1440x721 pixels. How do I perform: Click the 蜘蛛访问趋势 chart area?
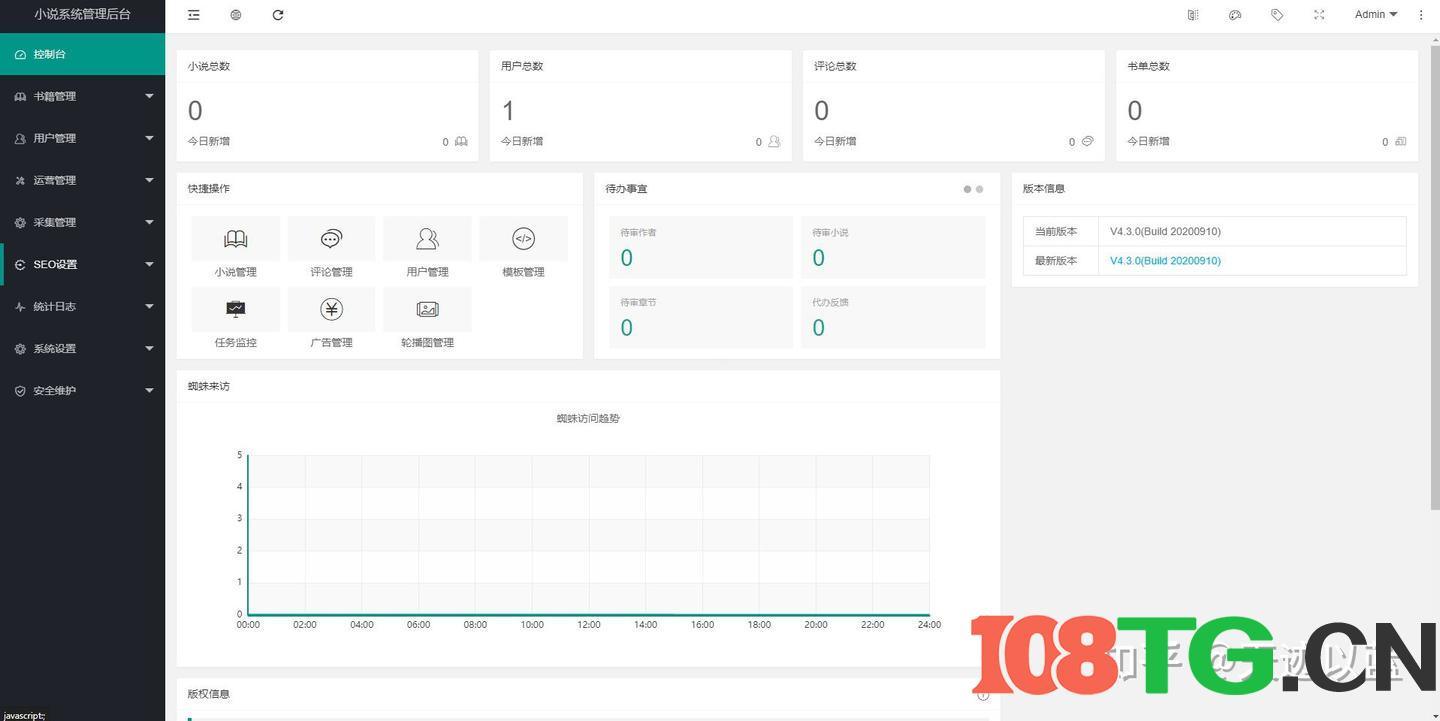[x=588, y=535]
